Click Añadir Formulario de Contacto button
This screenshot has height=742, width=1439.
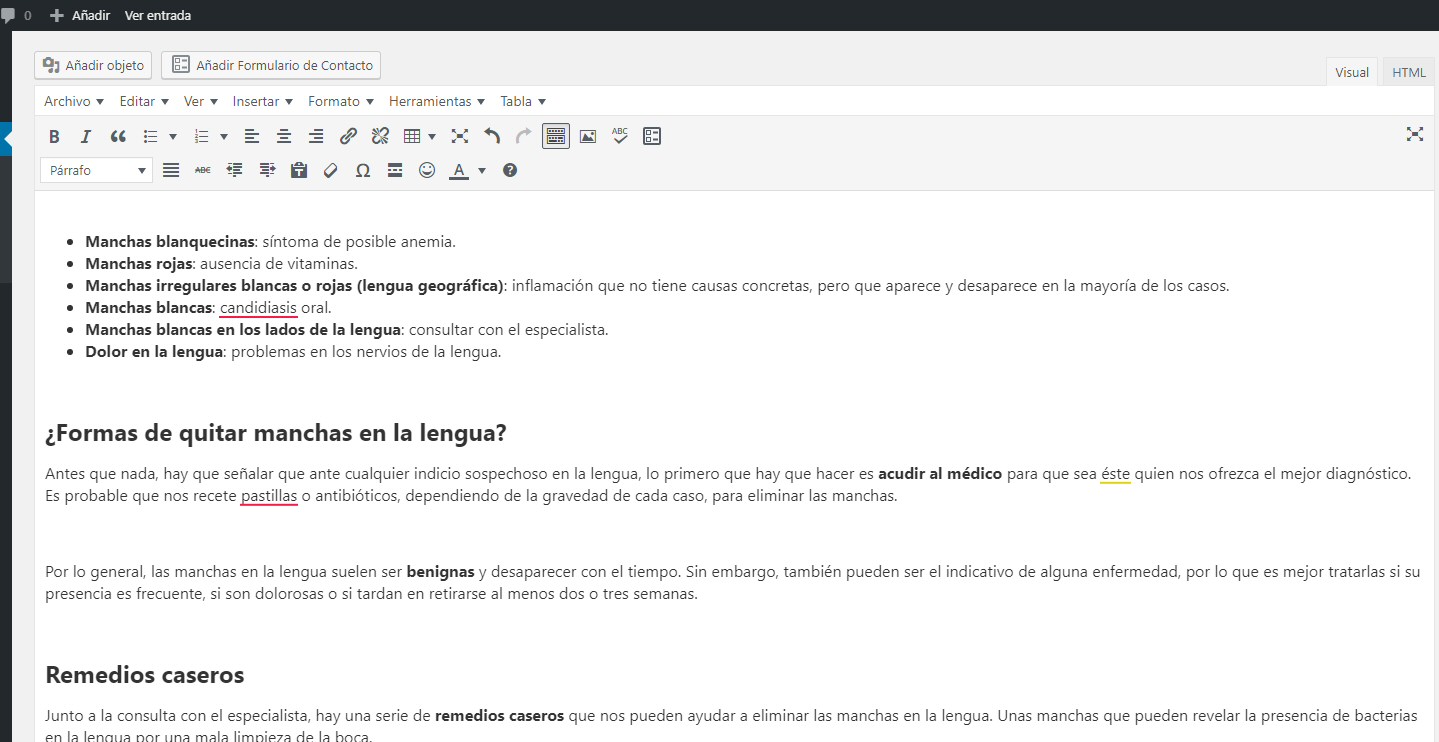[x=271, y=65]
